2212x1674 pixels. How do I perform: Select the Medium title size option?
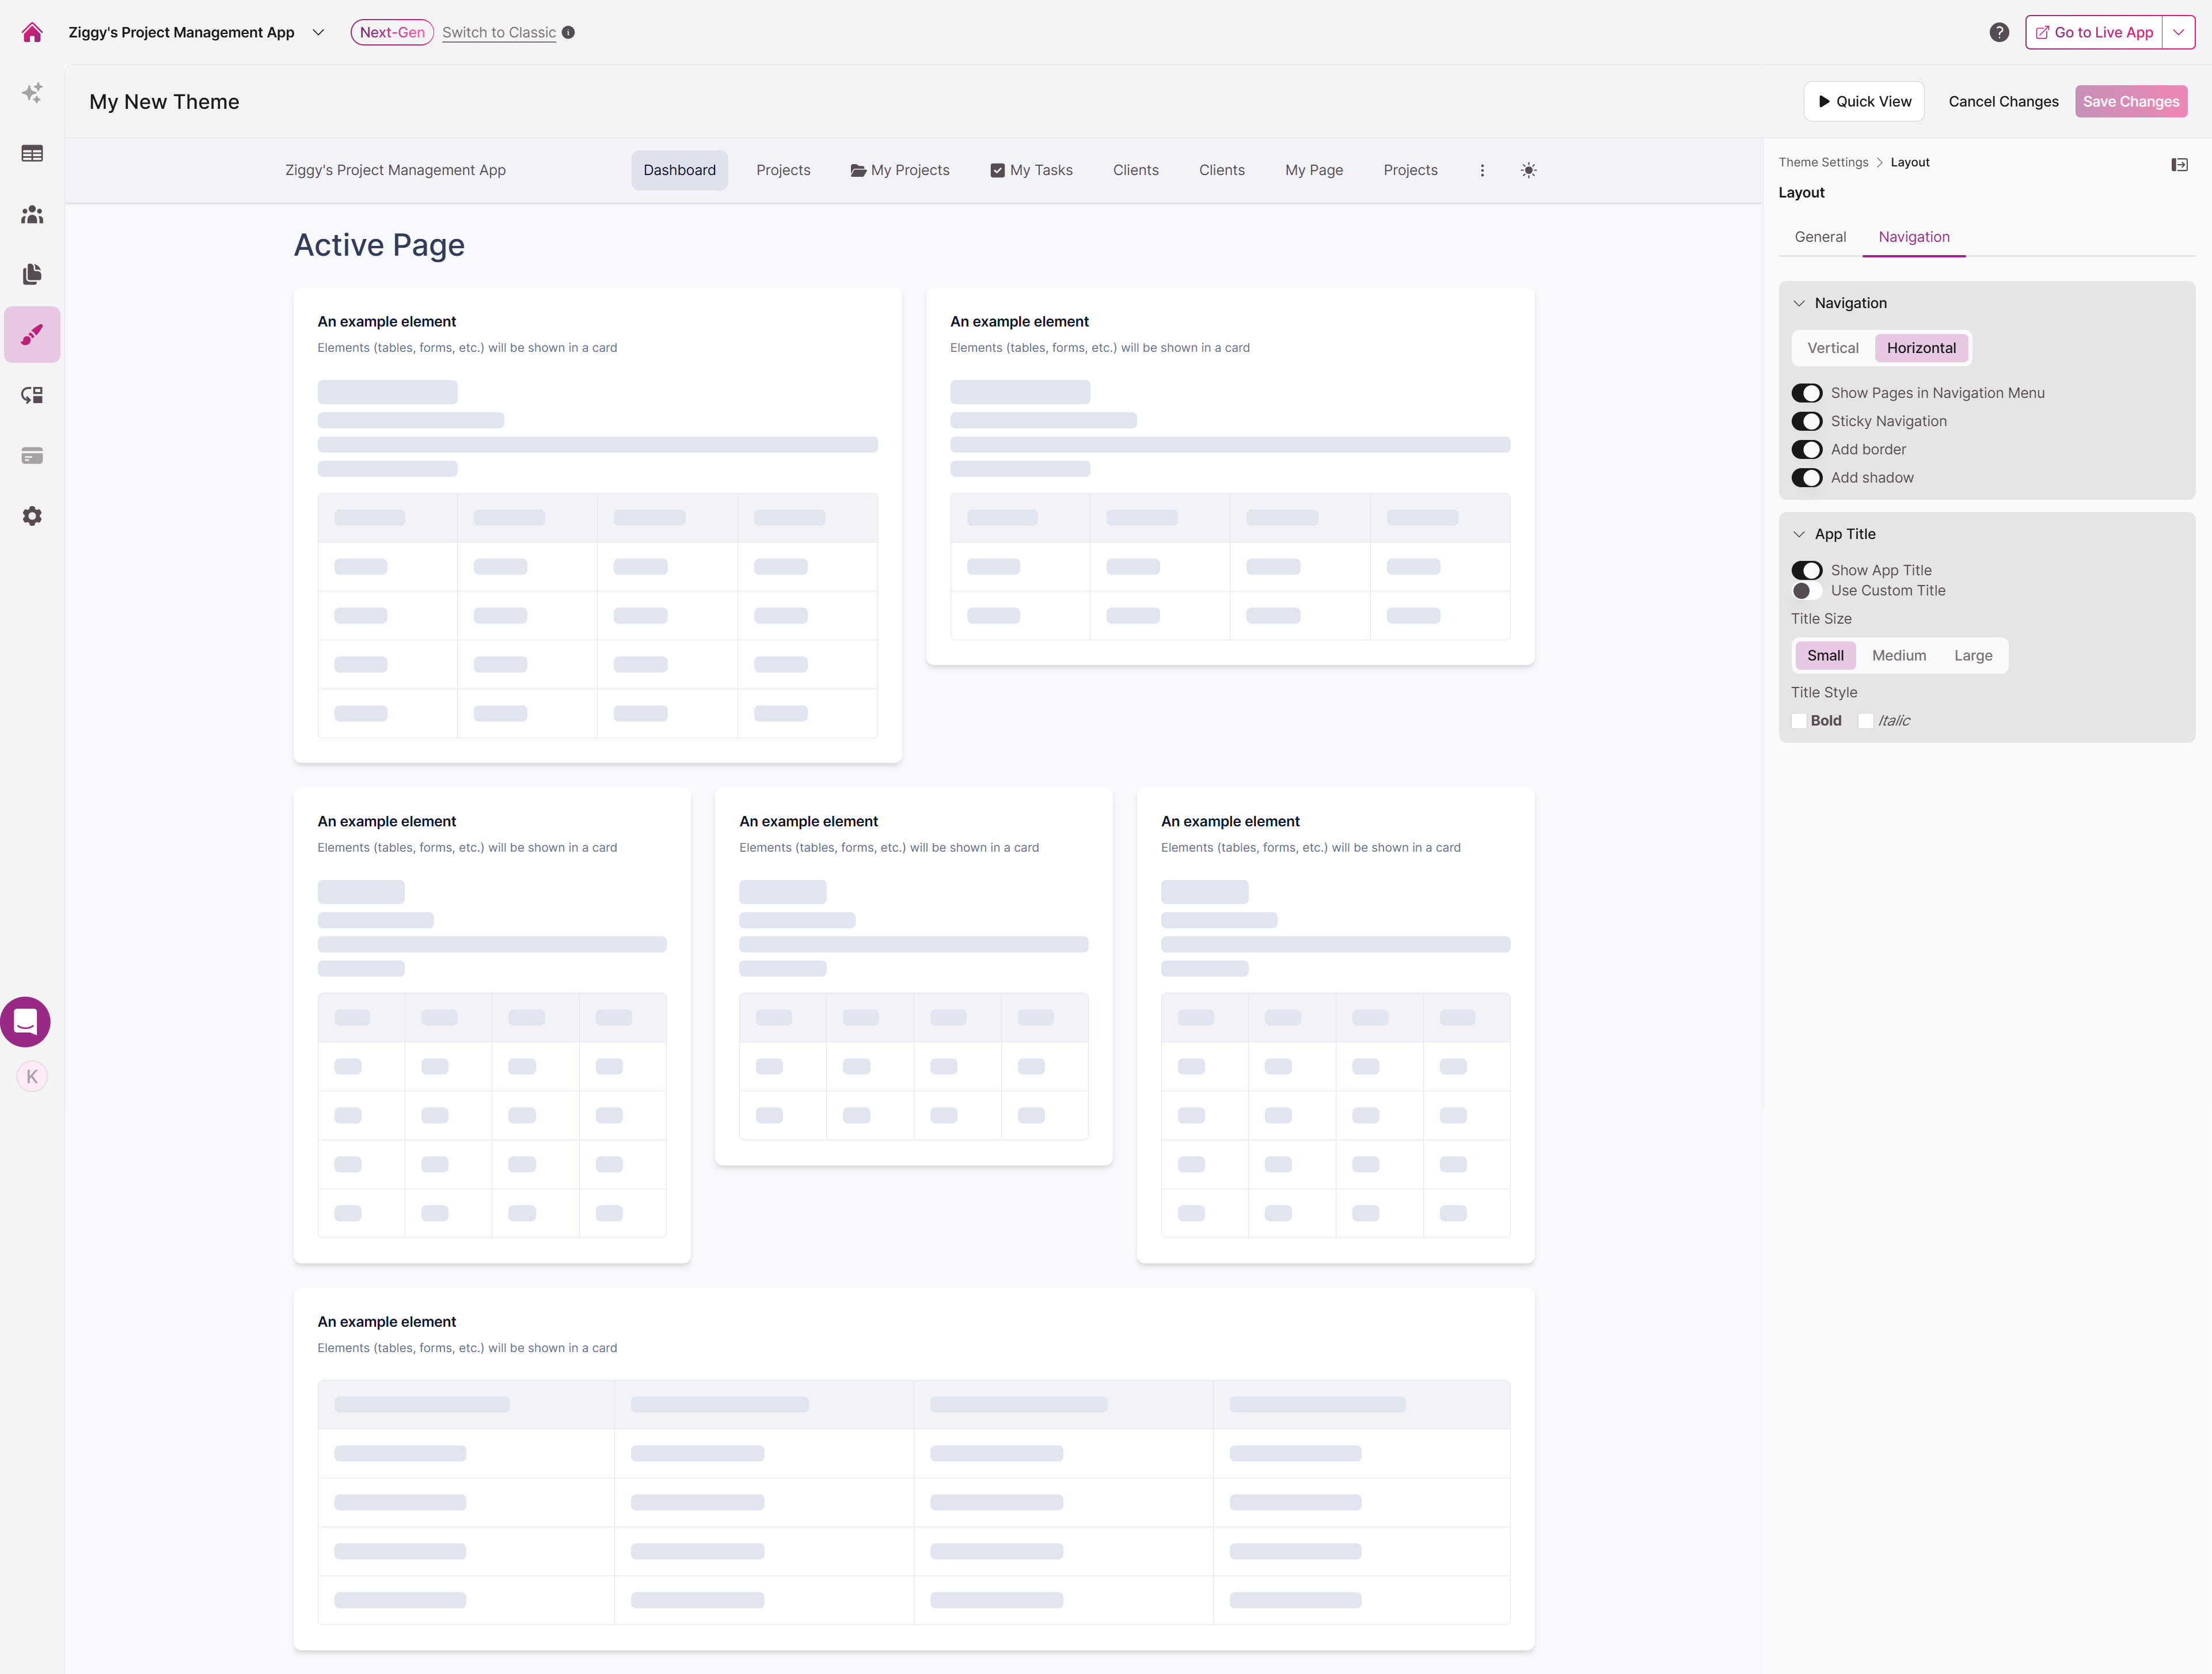pyautogui.click(x=1898, y=656)
